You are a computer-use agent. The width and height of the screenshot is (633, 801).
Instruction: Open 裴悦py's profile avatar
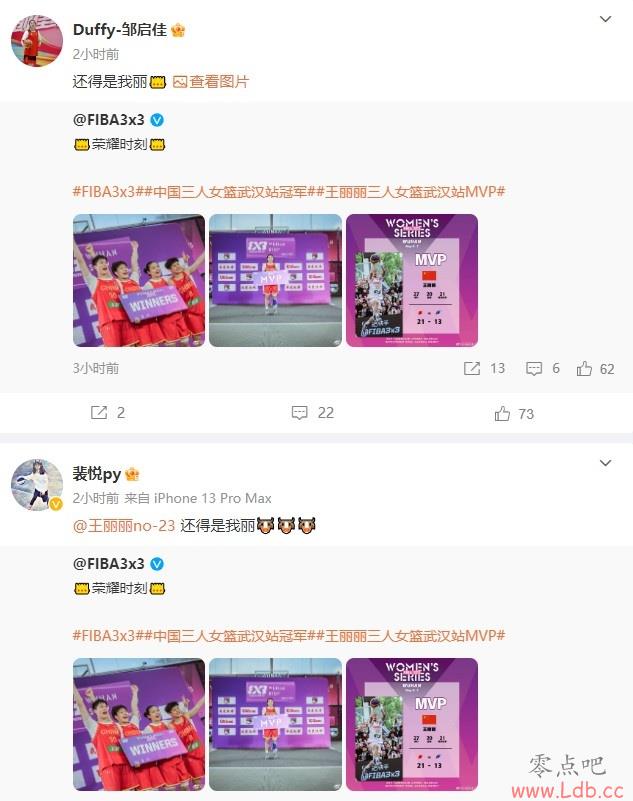tap(37, 485)
